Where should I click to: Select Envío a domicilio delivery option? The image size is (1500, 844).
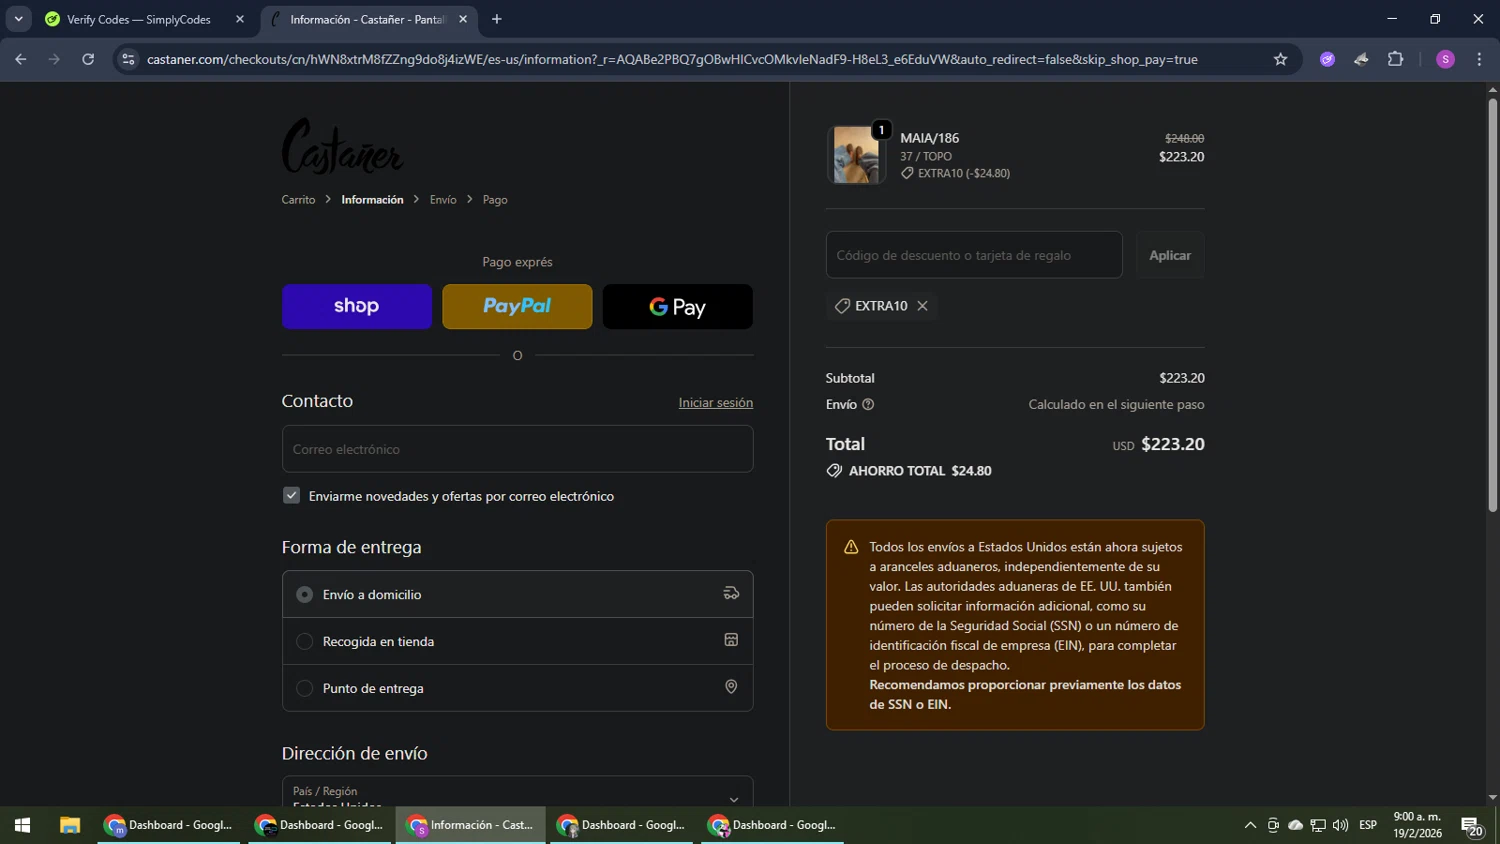[x=517, y=594]
